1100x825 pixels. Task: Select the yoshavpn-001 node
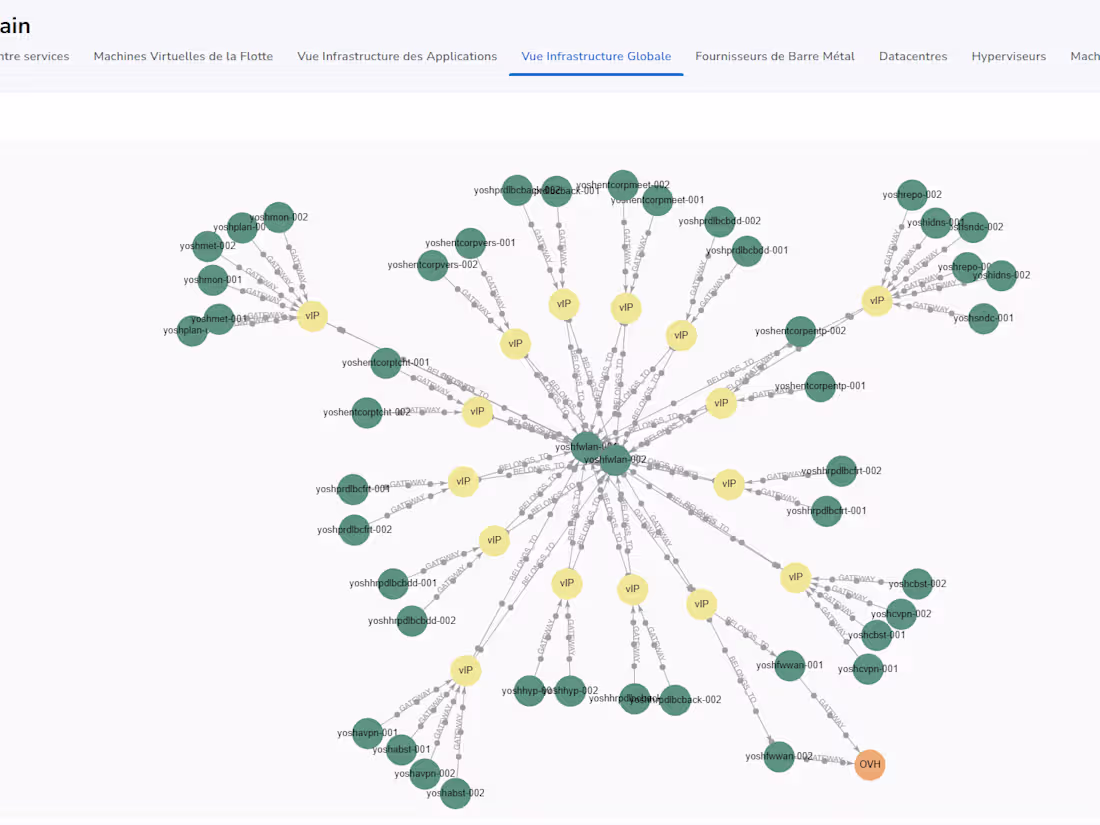[x=367, y=732]
